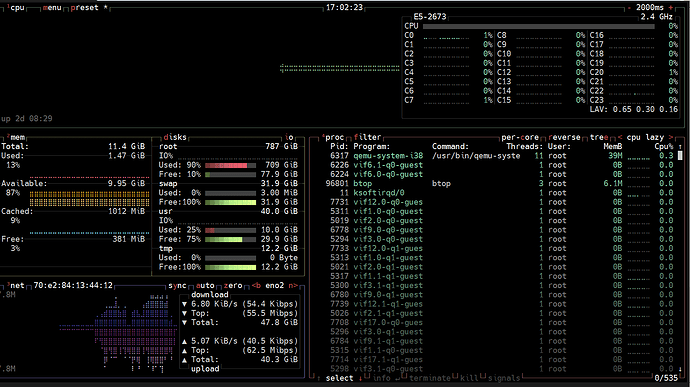
Task: Toggle the mem box header
Action: tap(16, 137)
